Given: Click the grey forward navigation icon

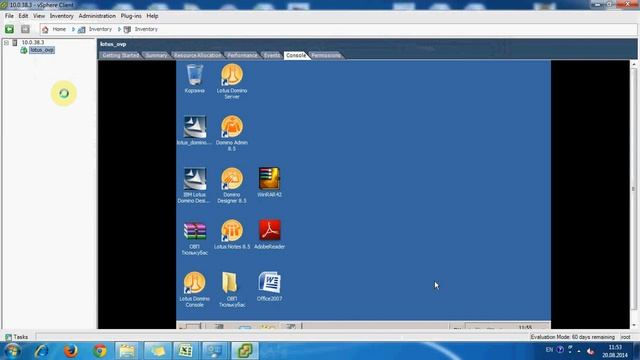Looking at the screenshot, I should (25, 29).
